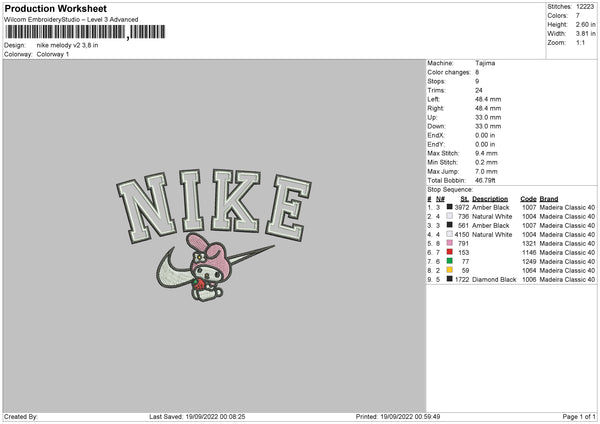Click the embroidered NIKE design preview
Viewport: 600px width, 424px height.
[214, 235]
